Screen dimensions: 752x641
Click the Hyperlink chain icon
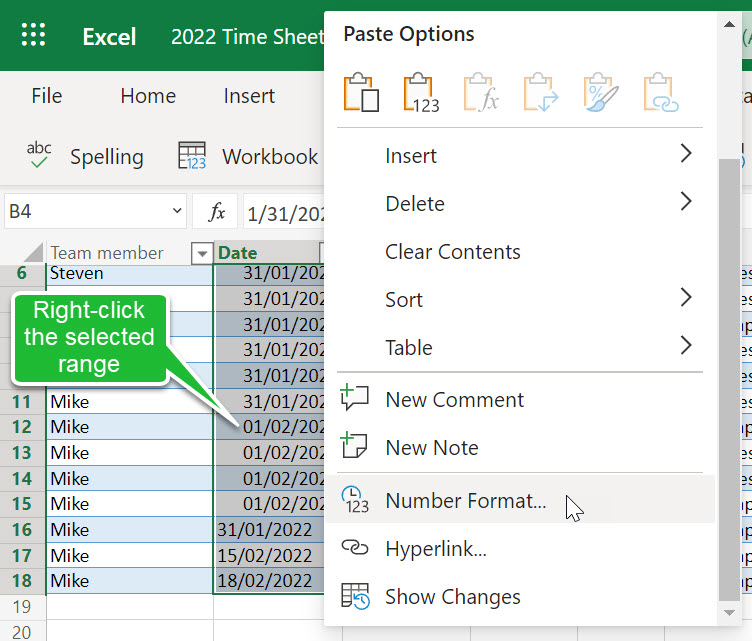click(x=354, y=547)
